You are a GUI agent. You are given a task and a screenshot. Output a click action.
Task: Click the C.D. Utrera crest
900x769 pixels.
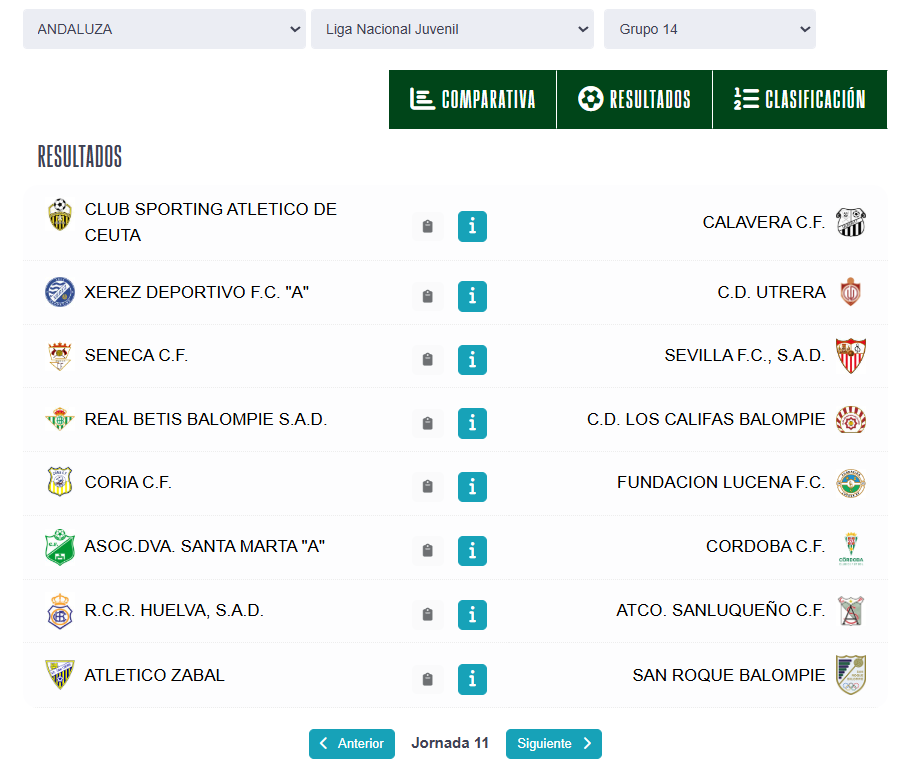pyautogui.click(x=851, y=292)
